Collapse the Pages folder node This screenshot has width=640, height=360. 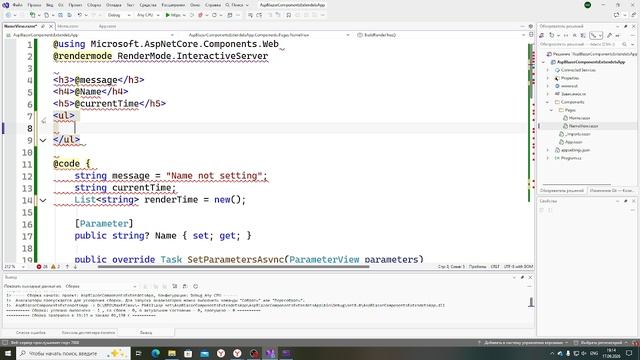(552, 110)
